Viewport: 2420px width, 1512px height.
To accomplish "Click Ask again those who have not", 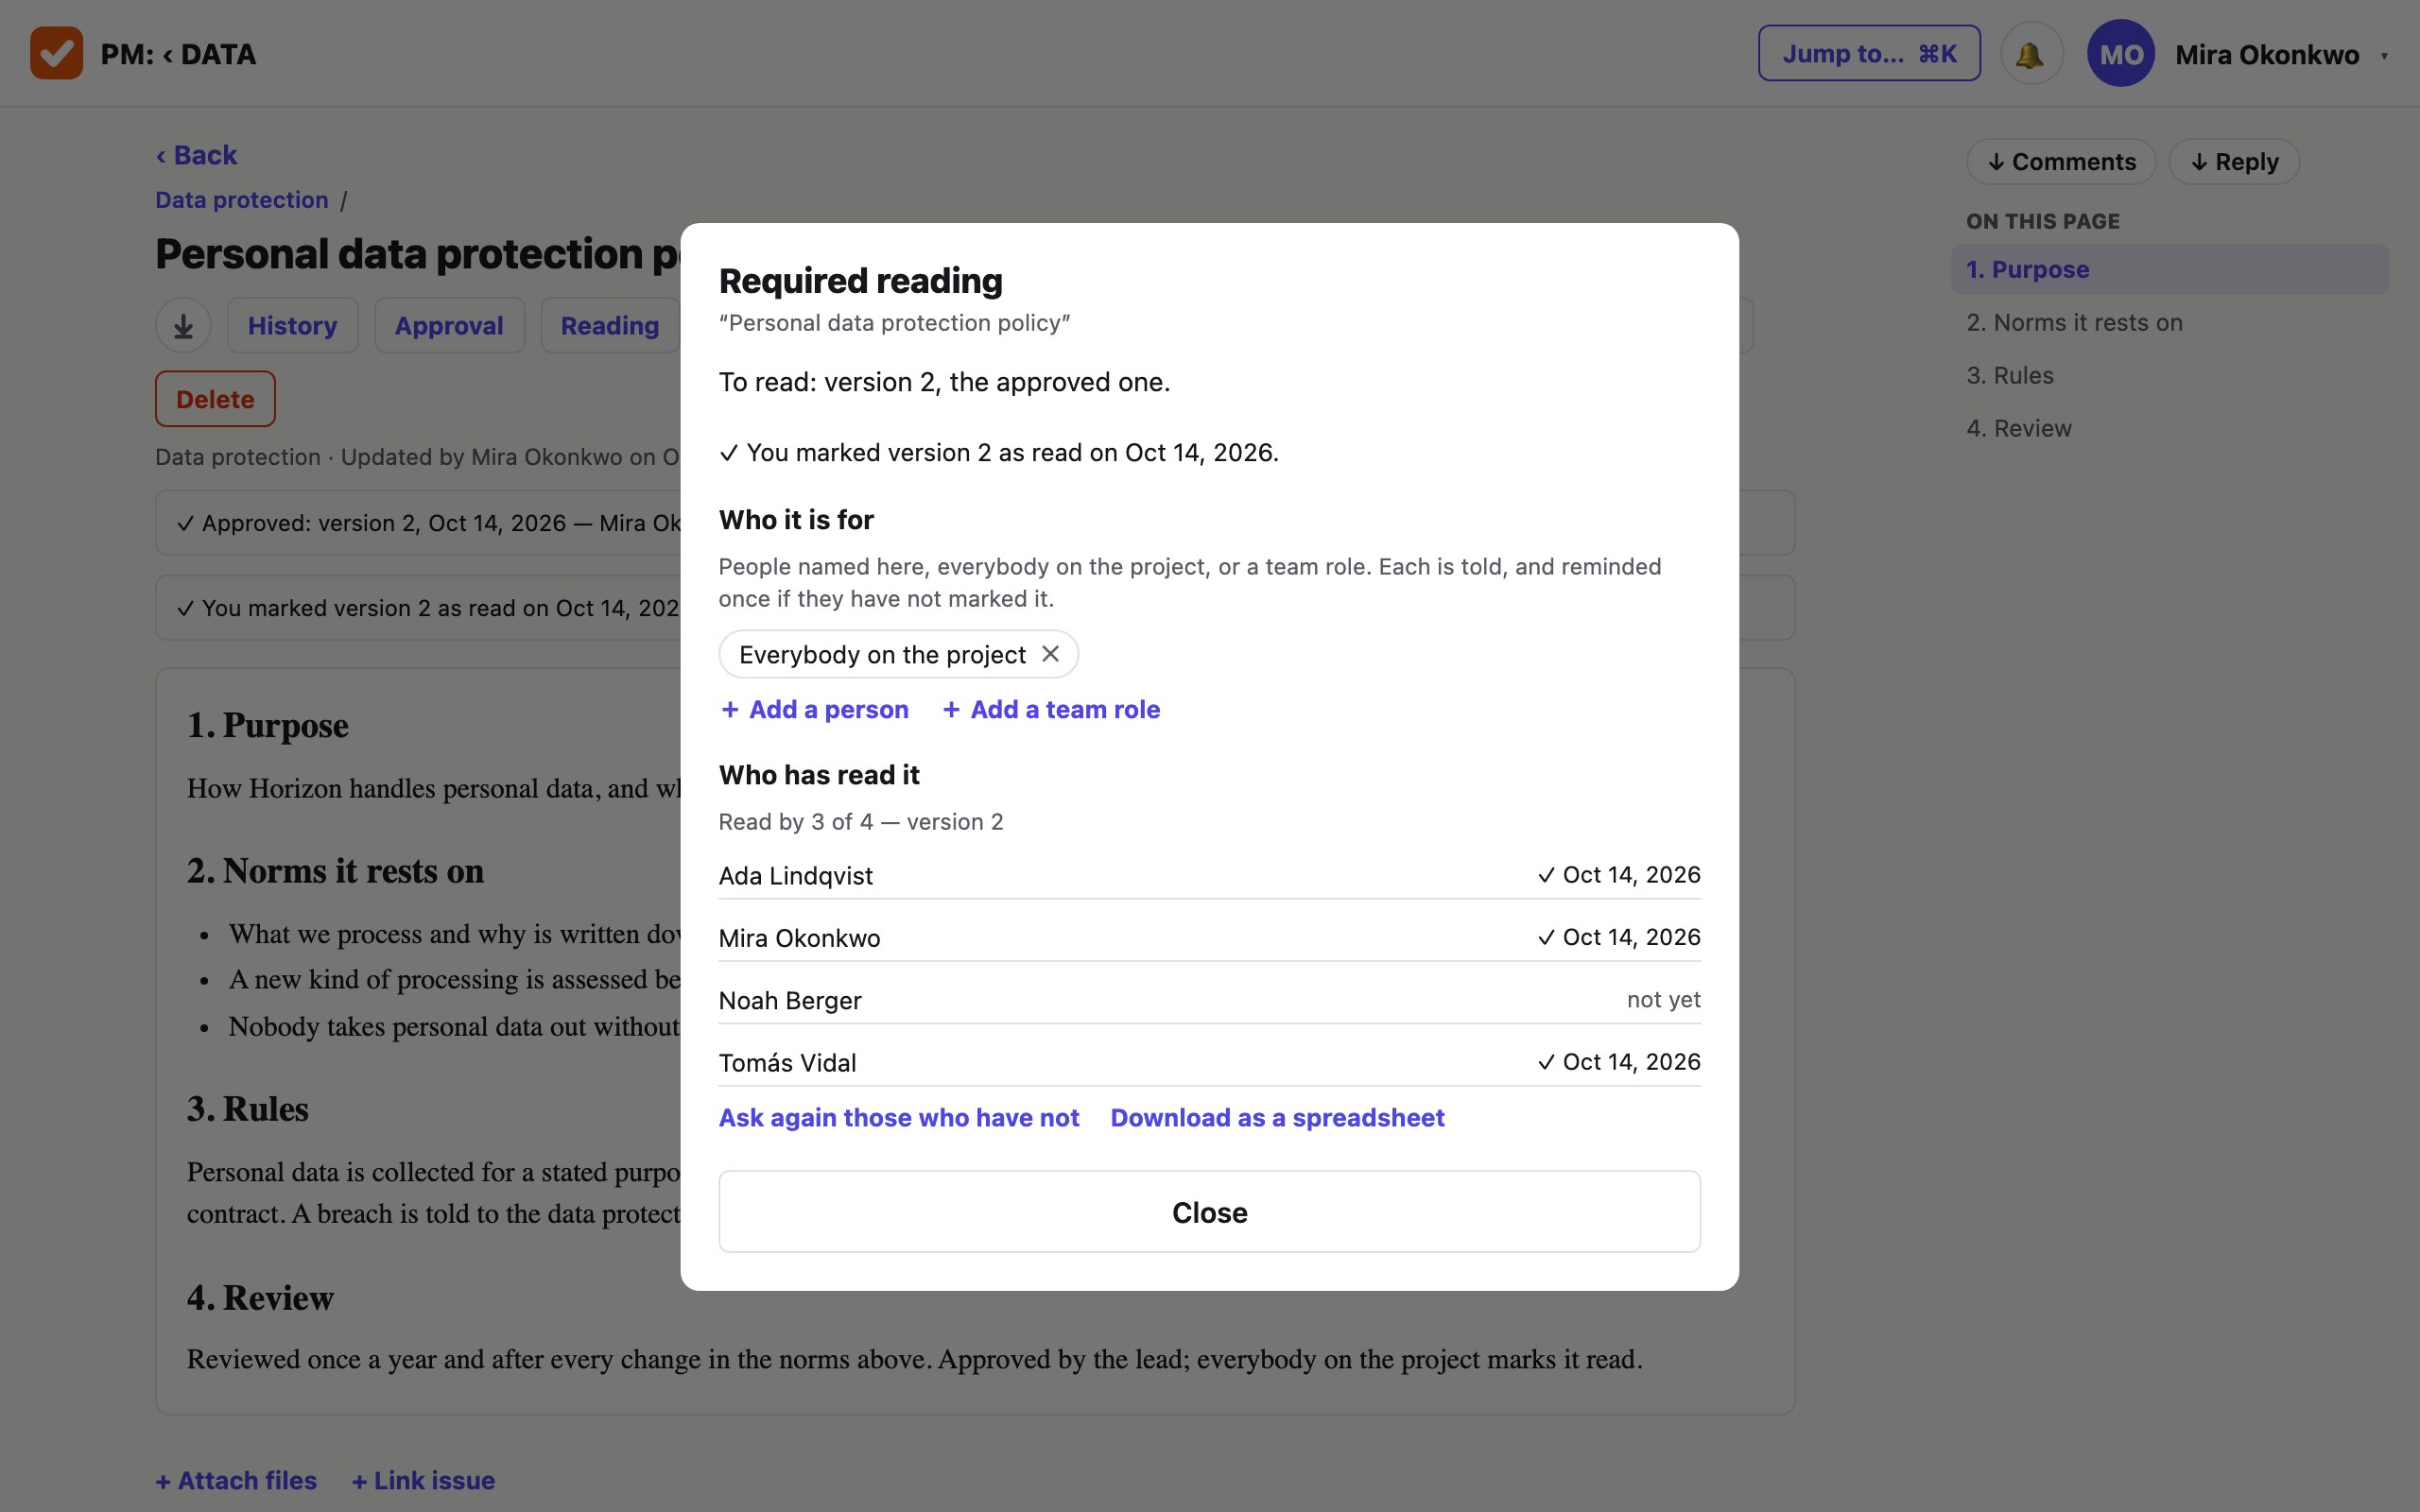I will click(x=899, y=1117).
